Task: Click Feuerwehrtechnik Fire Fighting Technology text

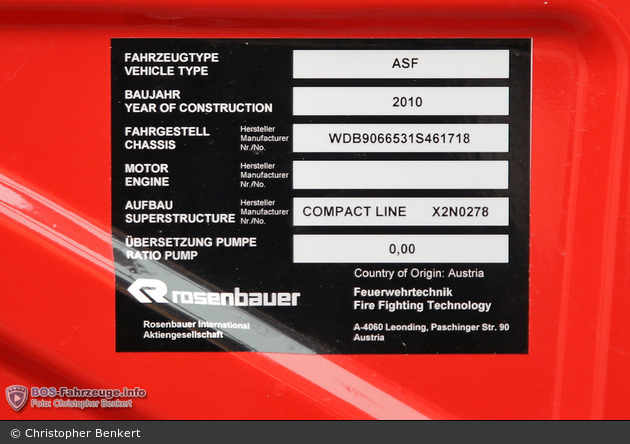Action: pos(422,299)
